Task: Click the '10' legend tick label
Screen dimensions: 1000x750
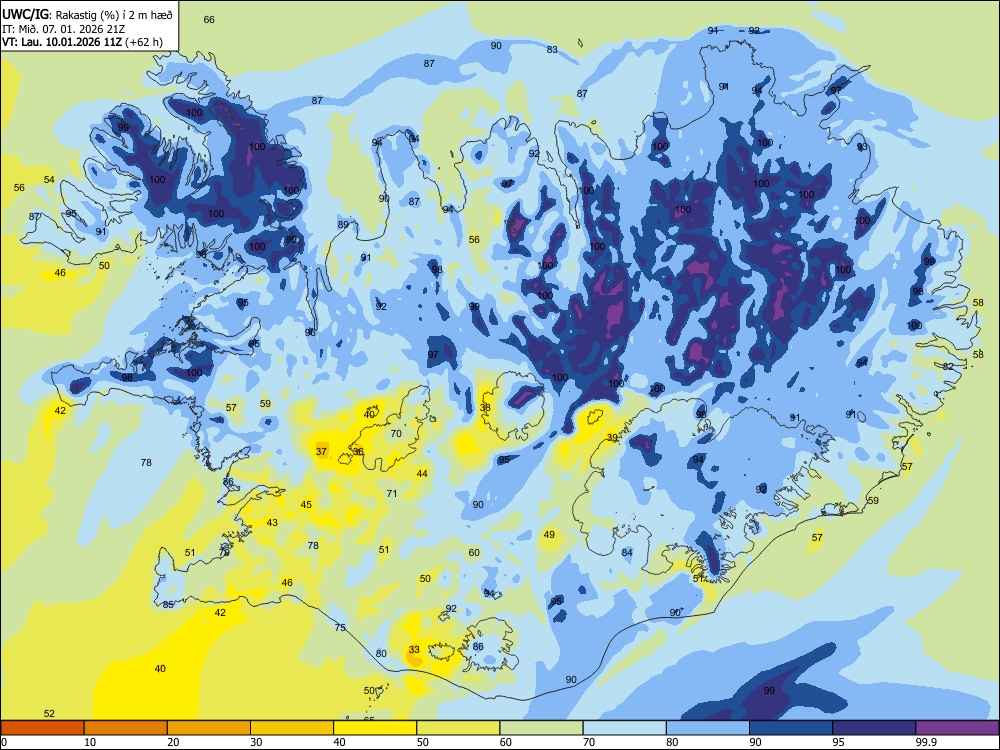Action: tap(90, 742)
